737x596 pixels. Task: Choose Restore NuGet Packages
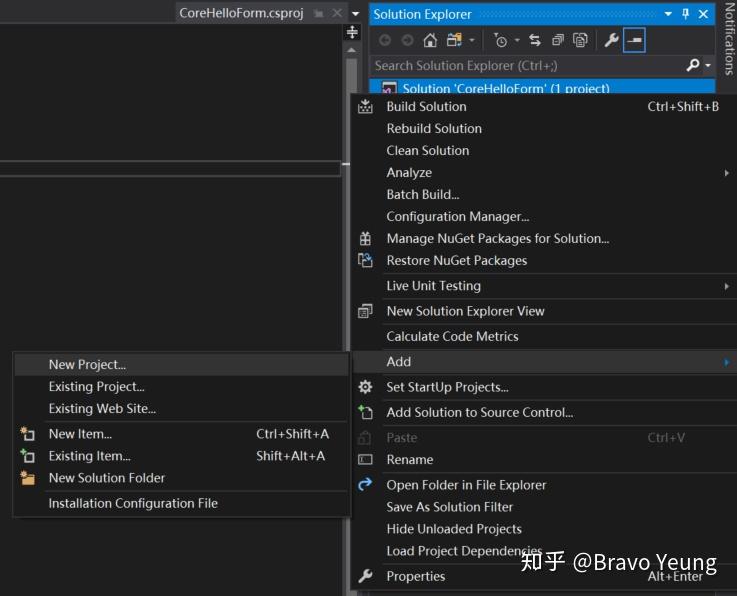(x=544, y=260)
